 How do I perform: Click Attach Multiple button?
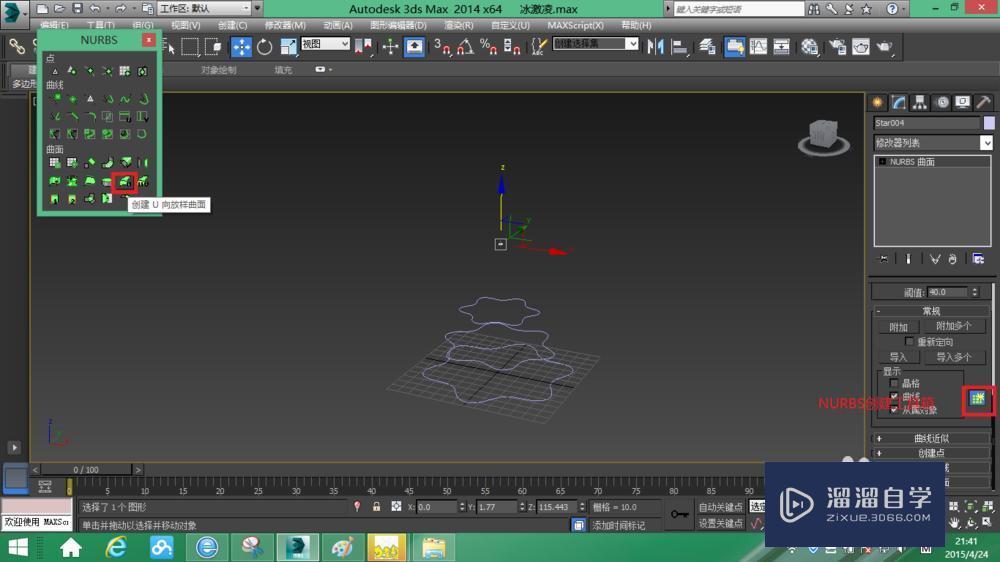point(953,326)
